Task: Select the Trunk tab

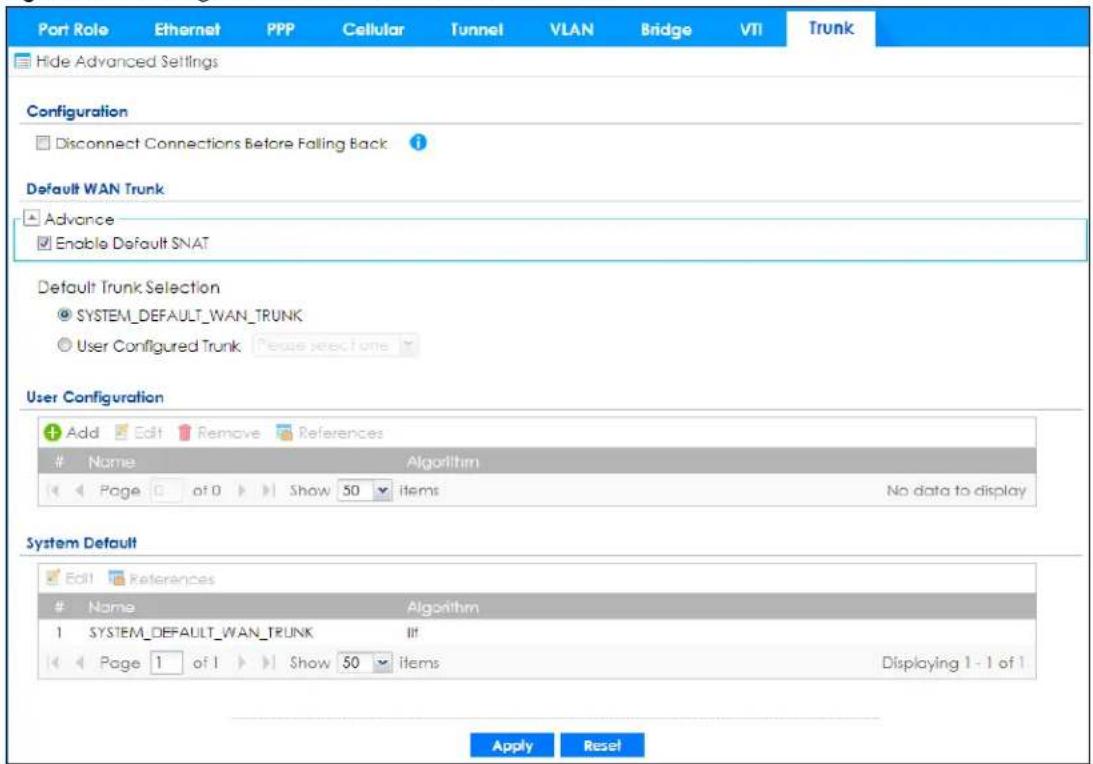Action: (x=831, y=29)
